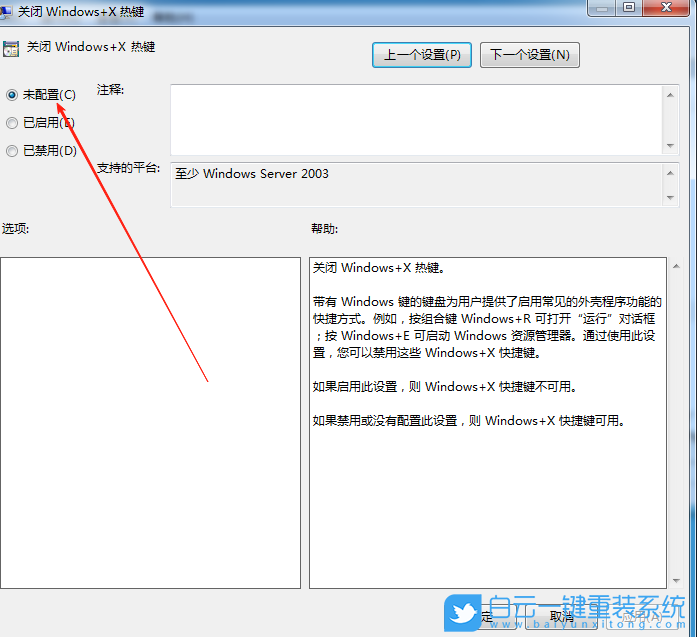This screenshot has height=637, width=697.
Task: Click the help pane scroll-down arrow
Action: [676, 580]
